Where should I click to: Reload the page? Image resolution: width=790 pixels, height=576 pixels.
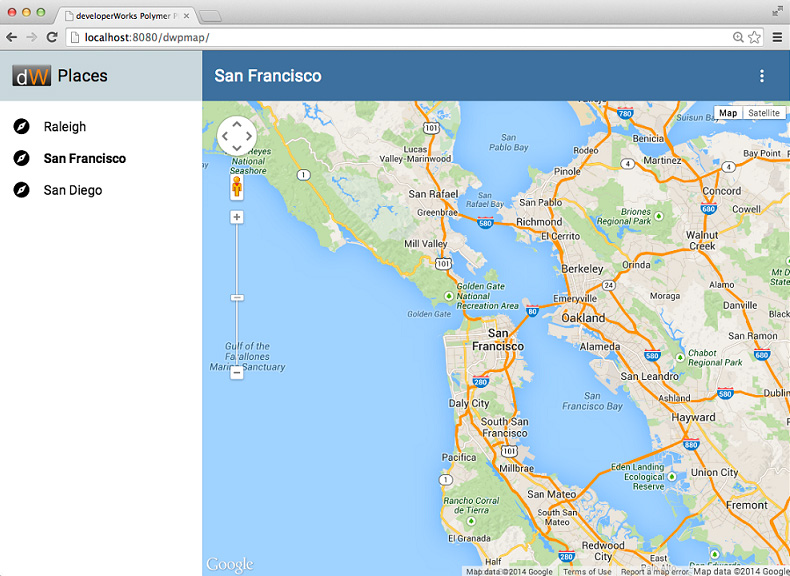point(51,37)
